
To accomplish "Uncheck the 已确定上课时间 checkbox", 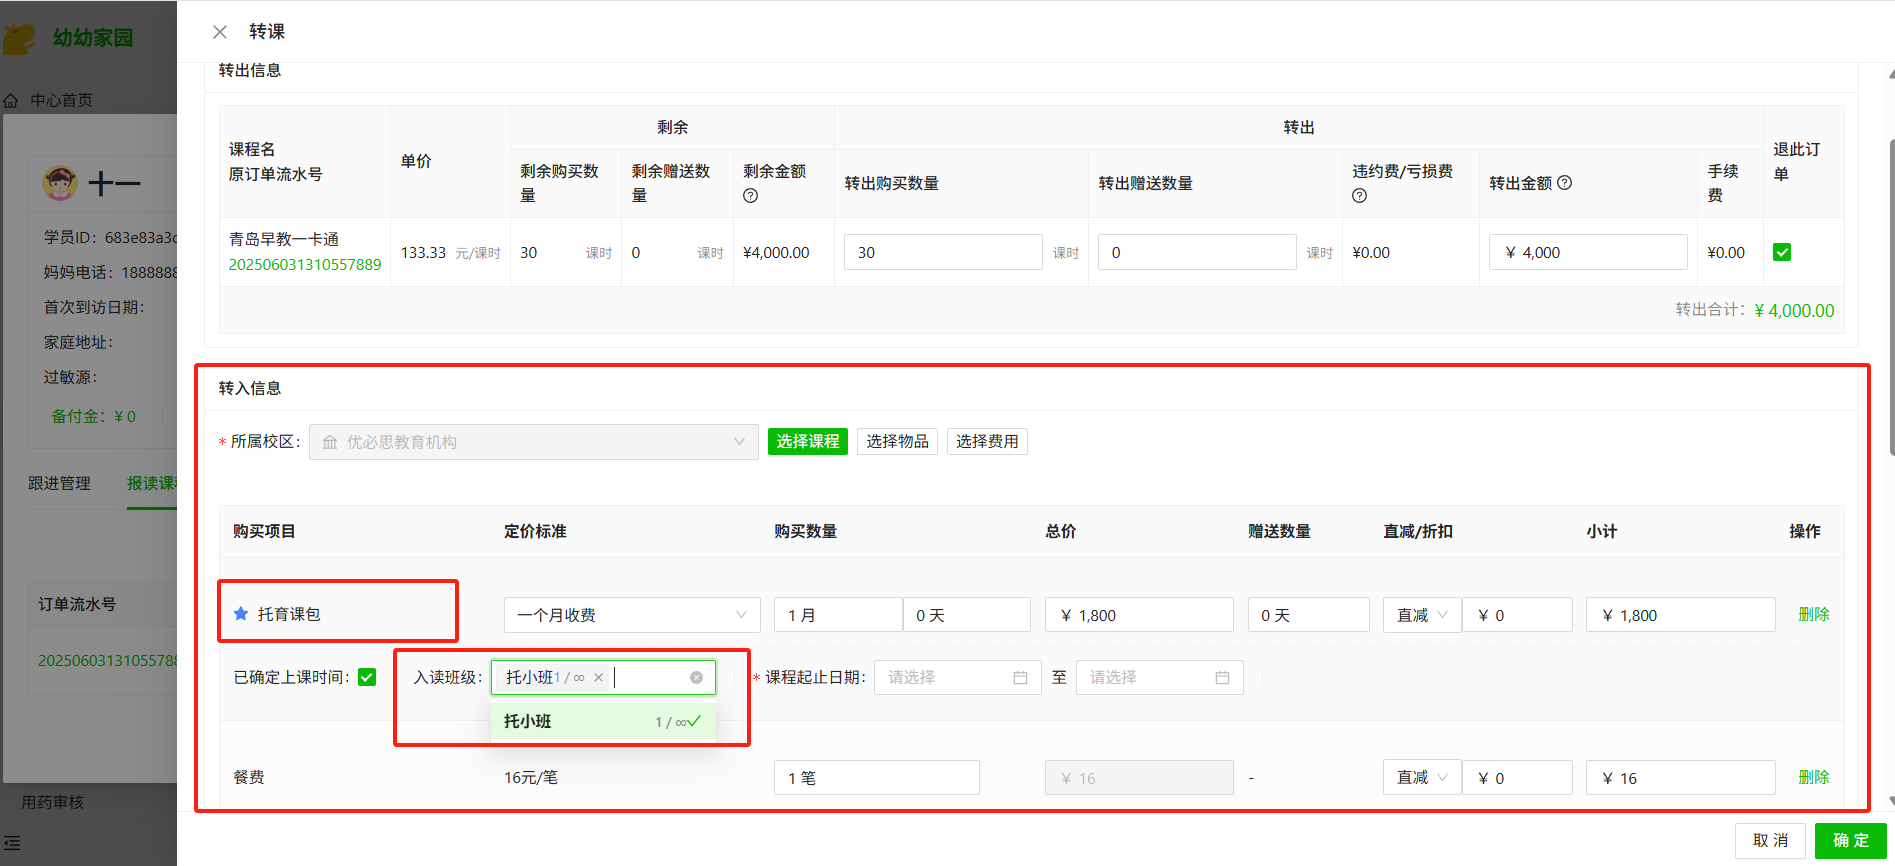I will [x=367, y=678].
